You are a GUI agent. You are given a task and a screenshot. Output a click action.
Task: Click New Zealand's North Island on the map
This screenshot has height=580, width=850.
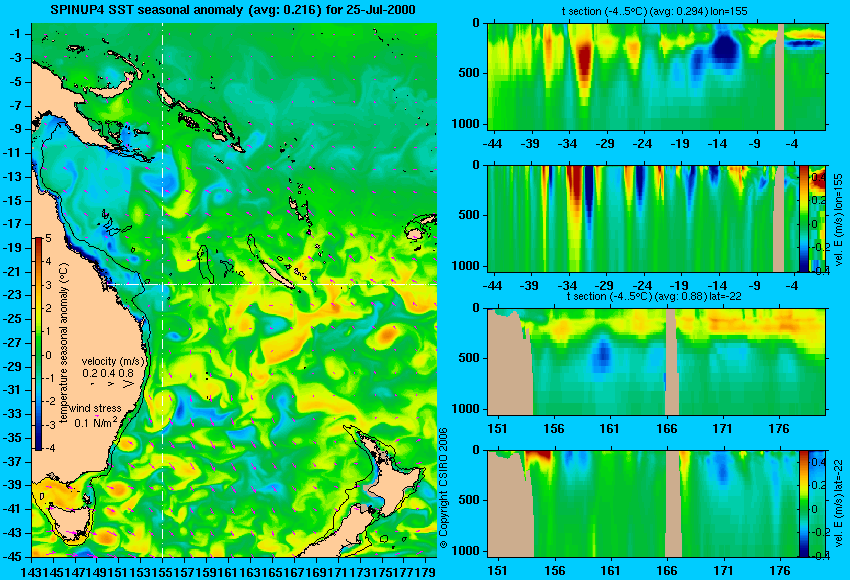click(x=396, y=477)
